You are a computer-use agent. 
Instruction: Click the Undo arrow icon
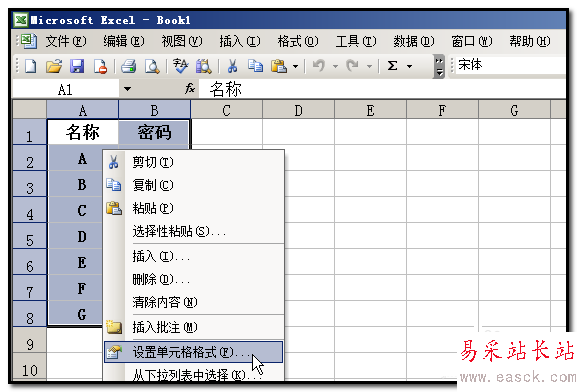tap(319, 67)
